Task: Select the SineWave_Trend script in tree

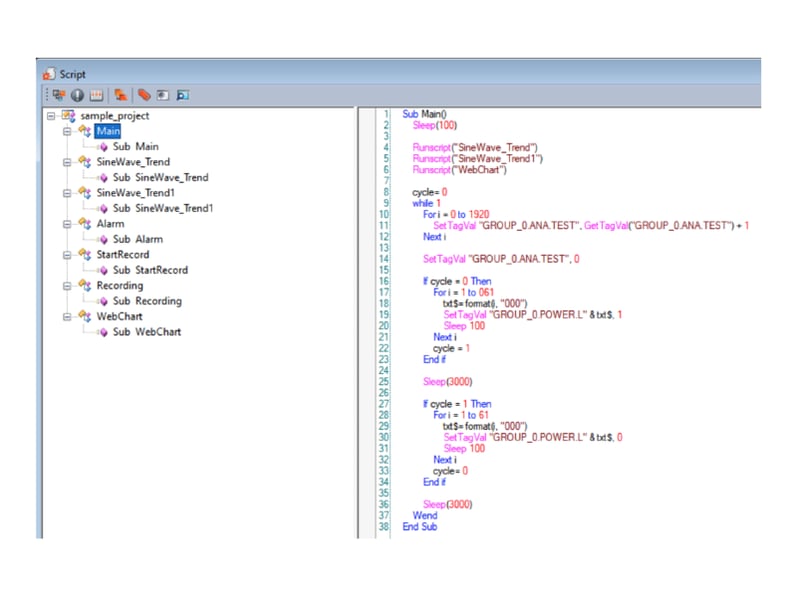Action: [132, 162]
